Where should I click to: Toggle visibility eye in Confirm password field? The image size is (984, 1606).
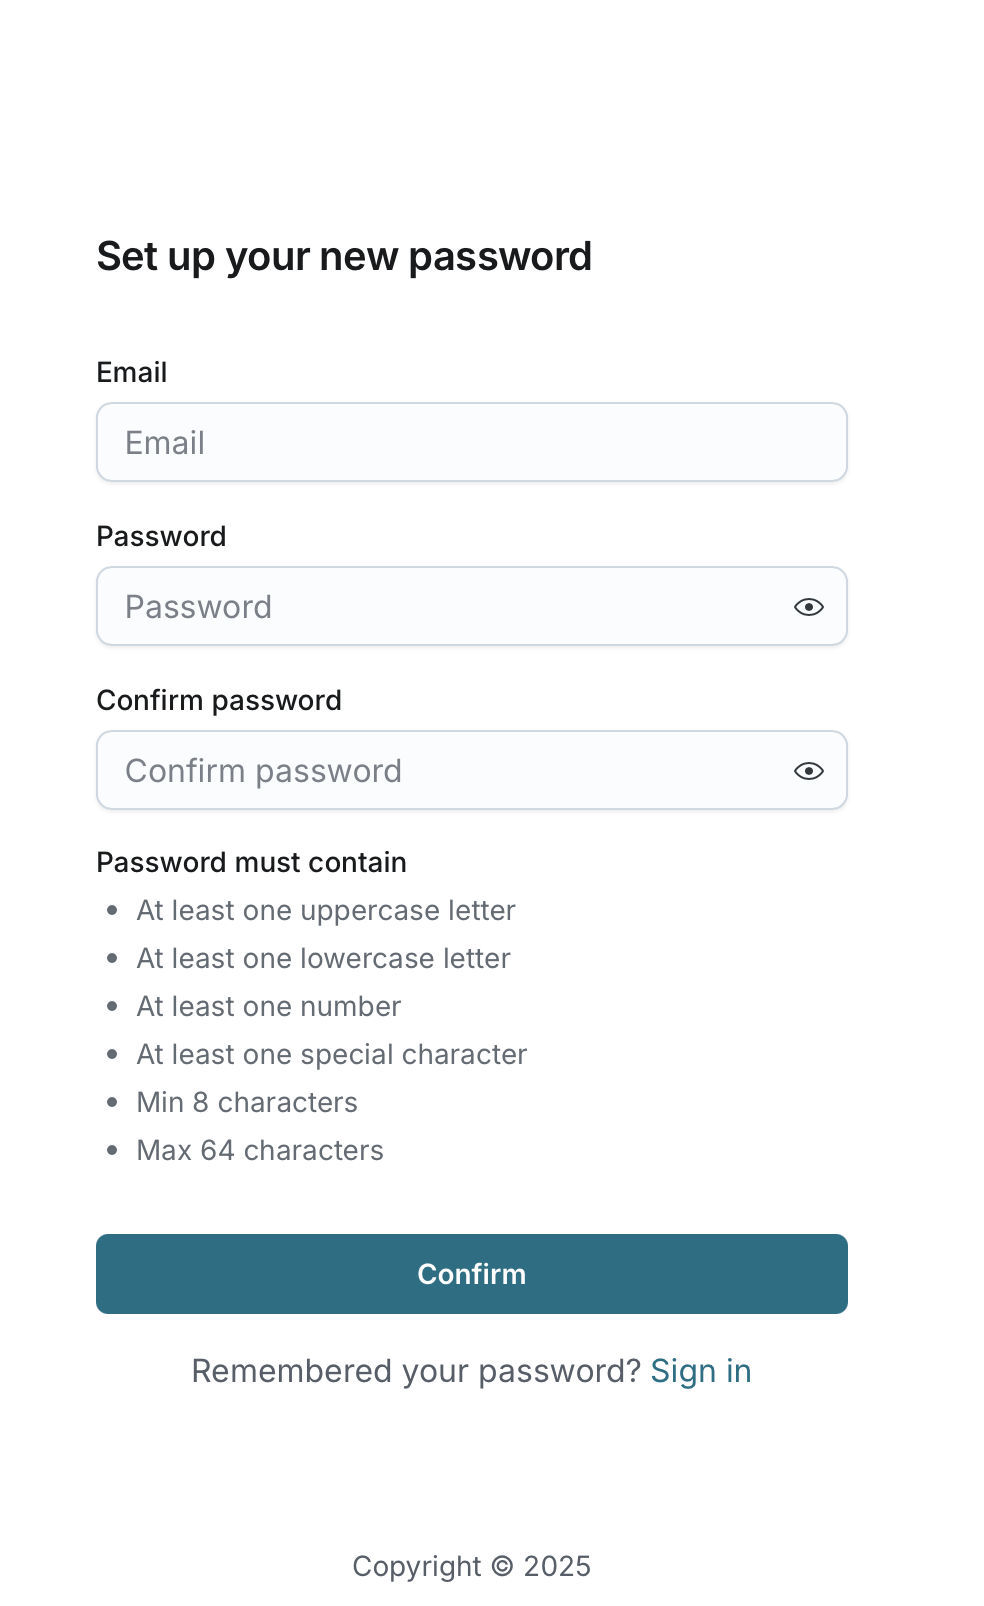click(808, 771)
